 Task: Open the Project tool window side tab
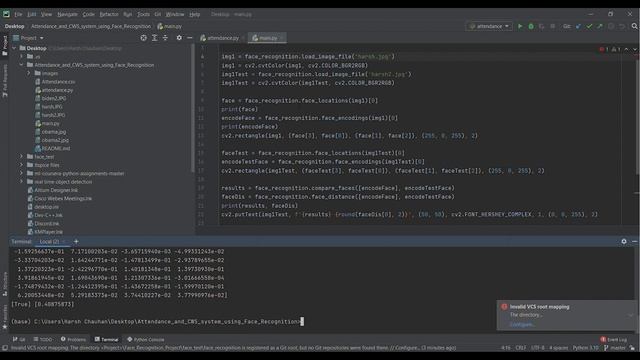[5, 45]
